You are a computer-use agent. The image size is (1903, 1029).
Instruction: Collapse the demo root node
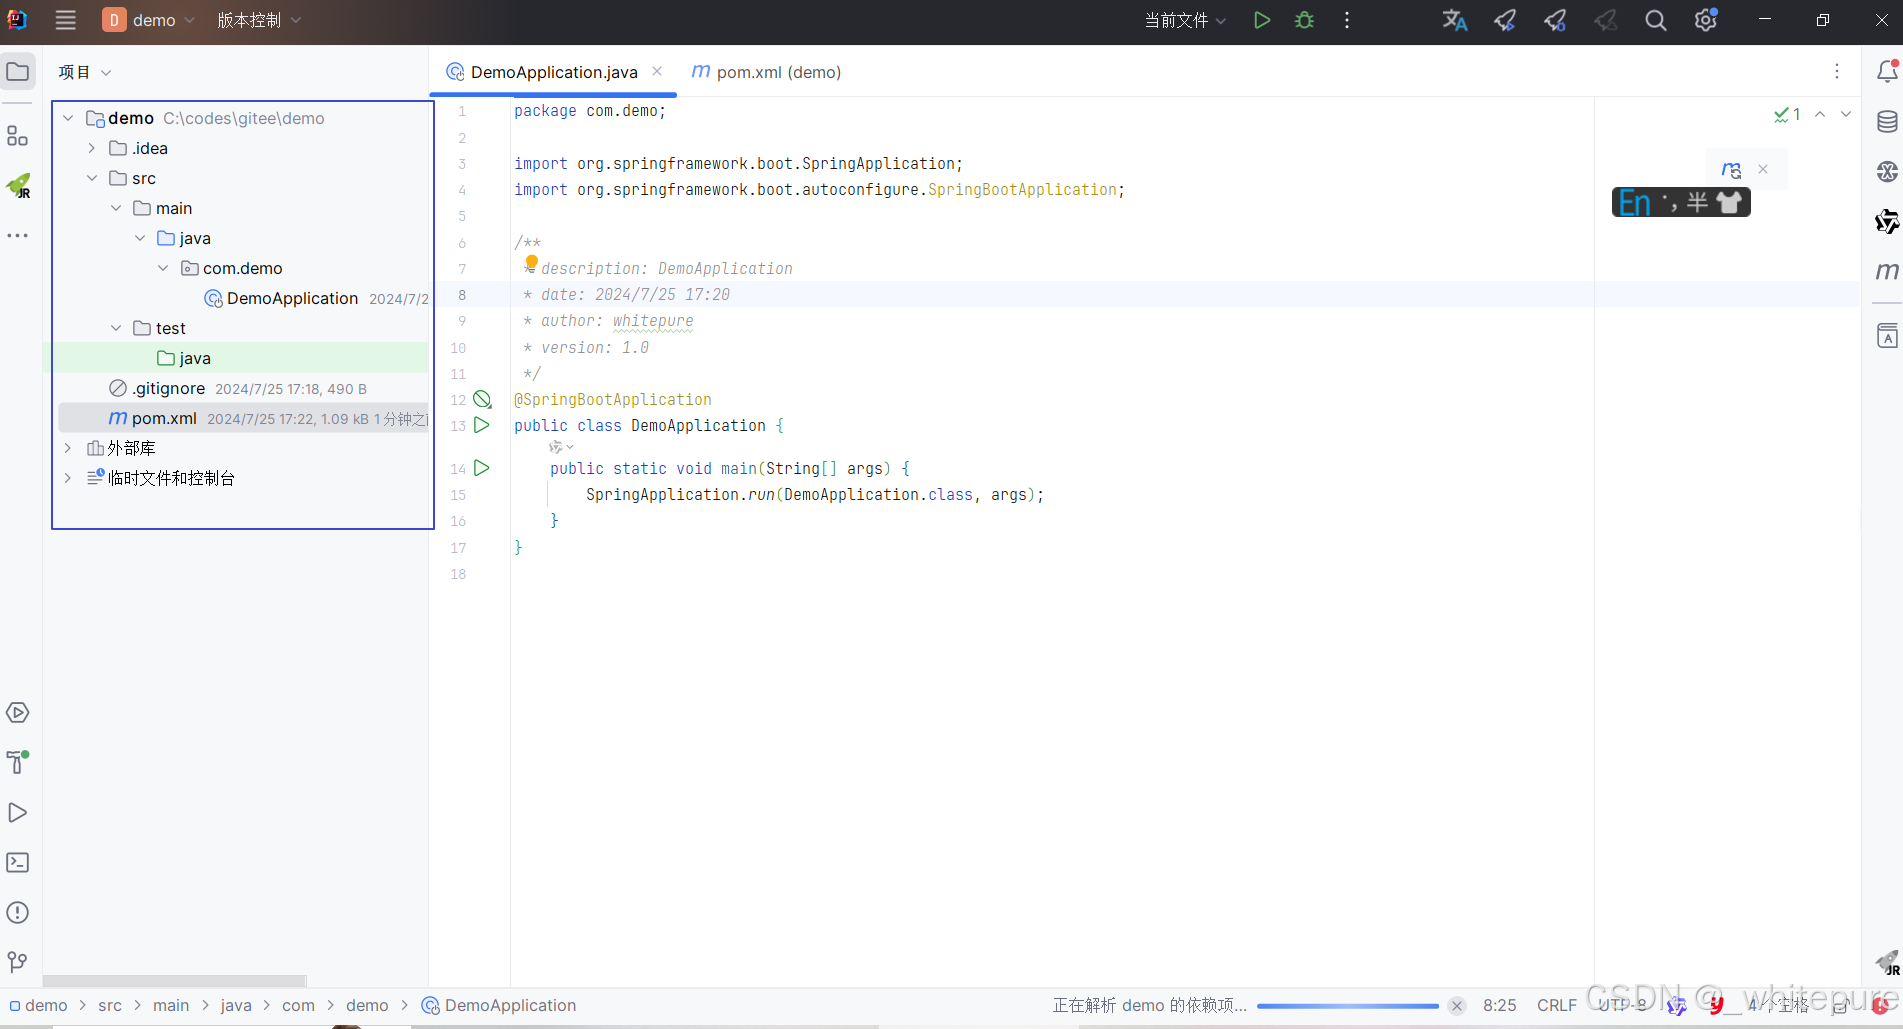(68, 118)
